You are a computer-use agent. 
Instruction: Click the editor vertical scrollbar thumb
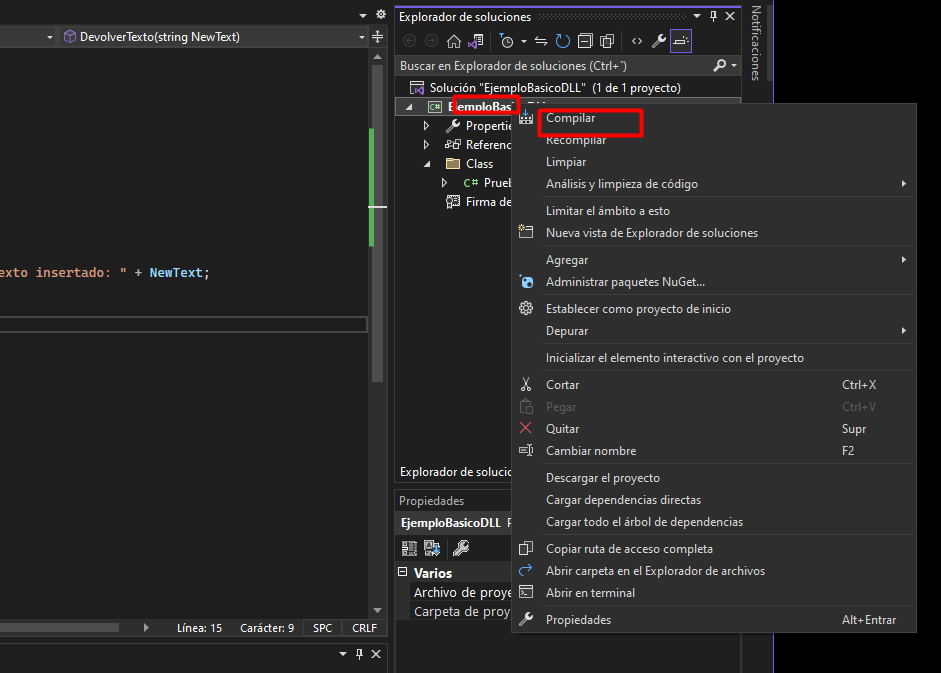coord(377,222)
